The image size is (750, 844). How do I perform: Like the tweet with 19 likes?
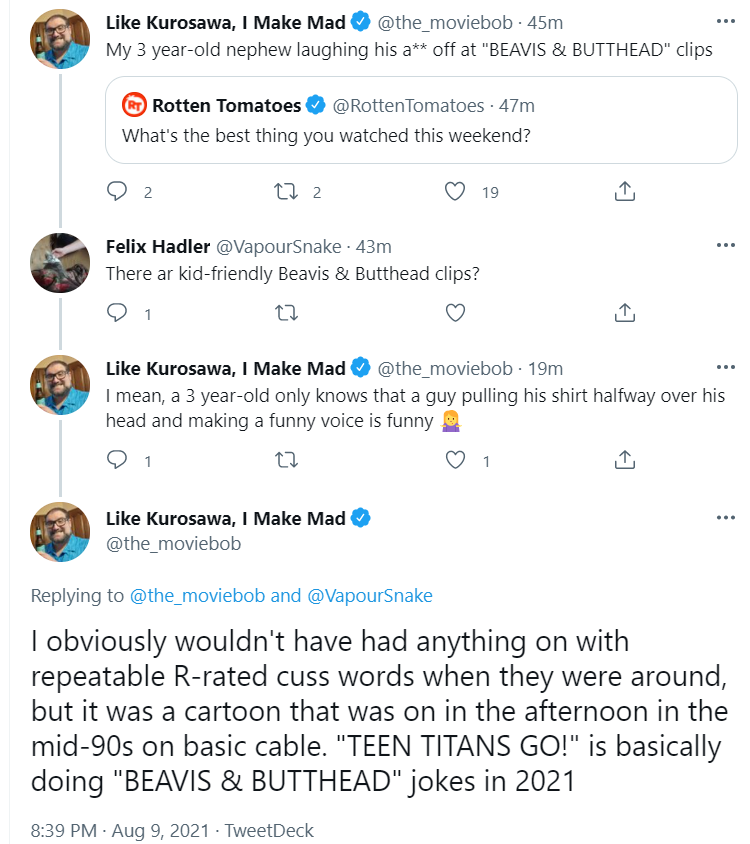point(455,192)
